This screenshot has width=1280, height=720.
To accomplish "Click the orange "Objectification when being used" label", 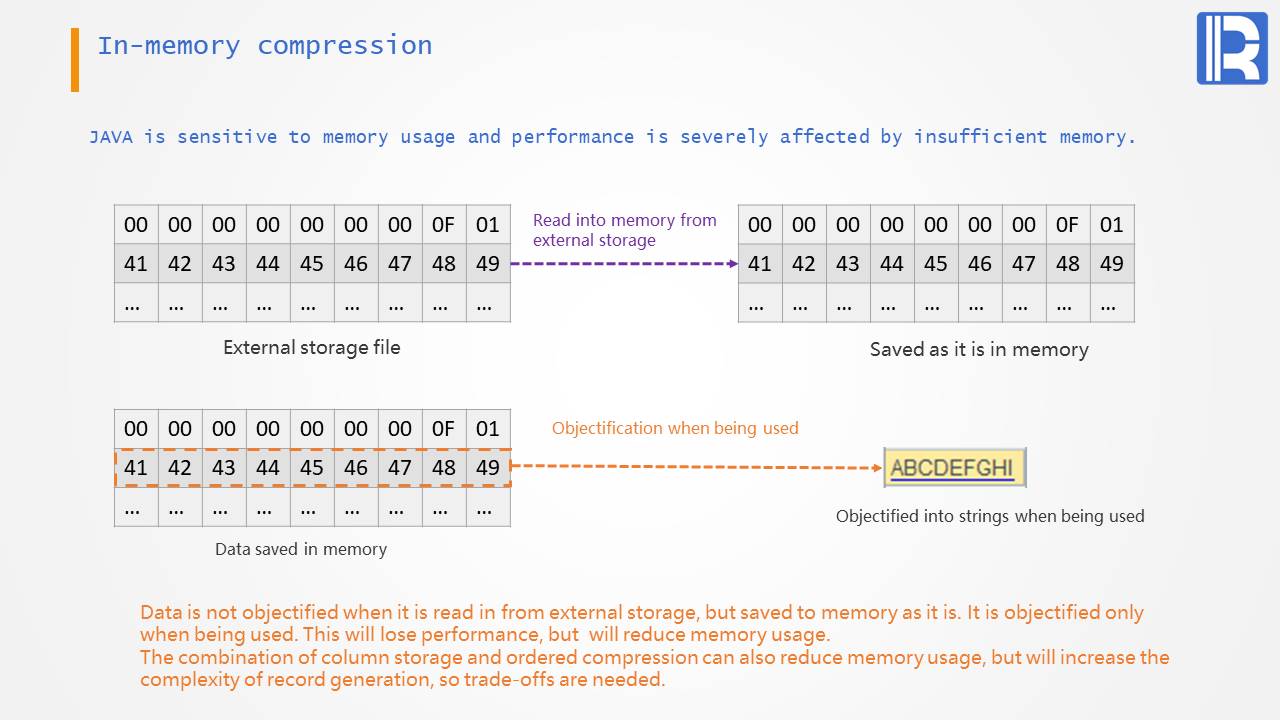I will (x=675, y=428).
